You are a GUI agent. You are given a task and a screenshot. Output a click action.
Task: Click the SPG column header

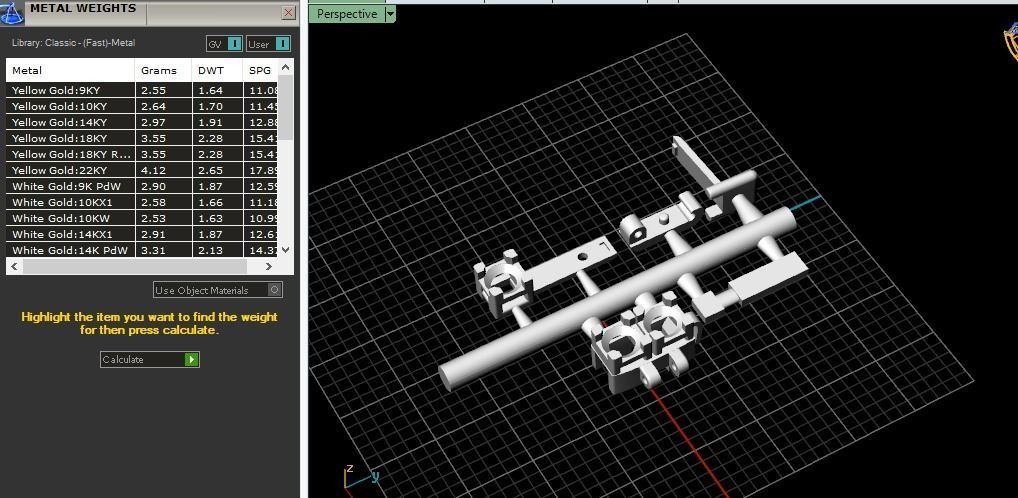coord(260,70)
